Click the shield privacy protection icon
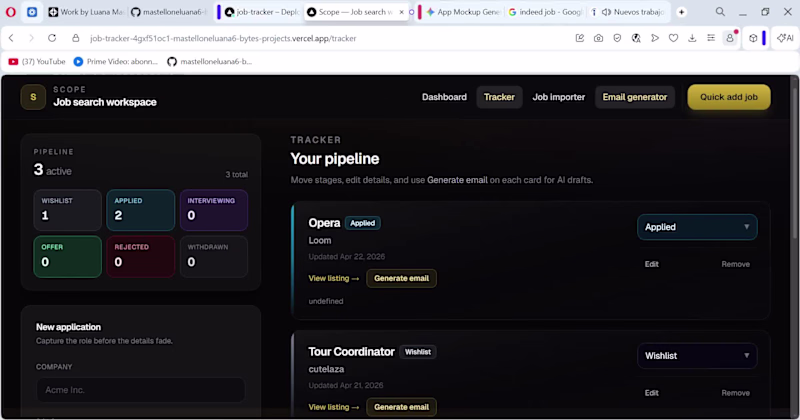This screenshot has width=800, height=420. 617,38
